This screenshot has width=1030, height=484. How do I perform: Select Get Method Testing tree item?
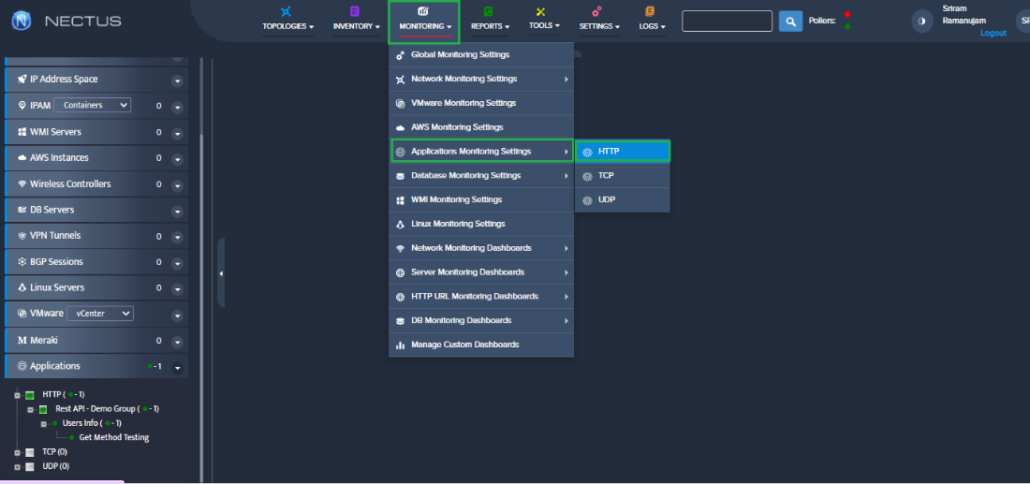[x=114, y=437]
